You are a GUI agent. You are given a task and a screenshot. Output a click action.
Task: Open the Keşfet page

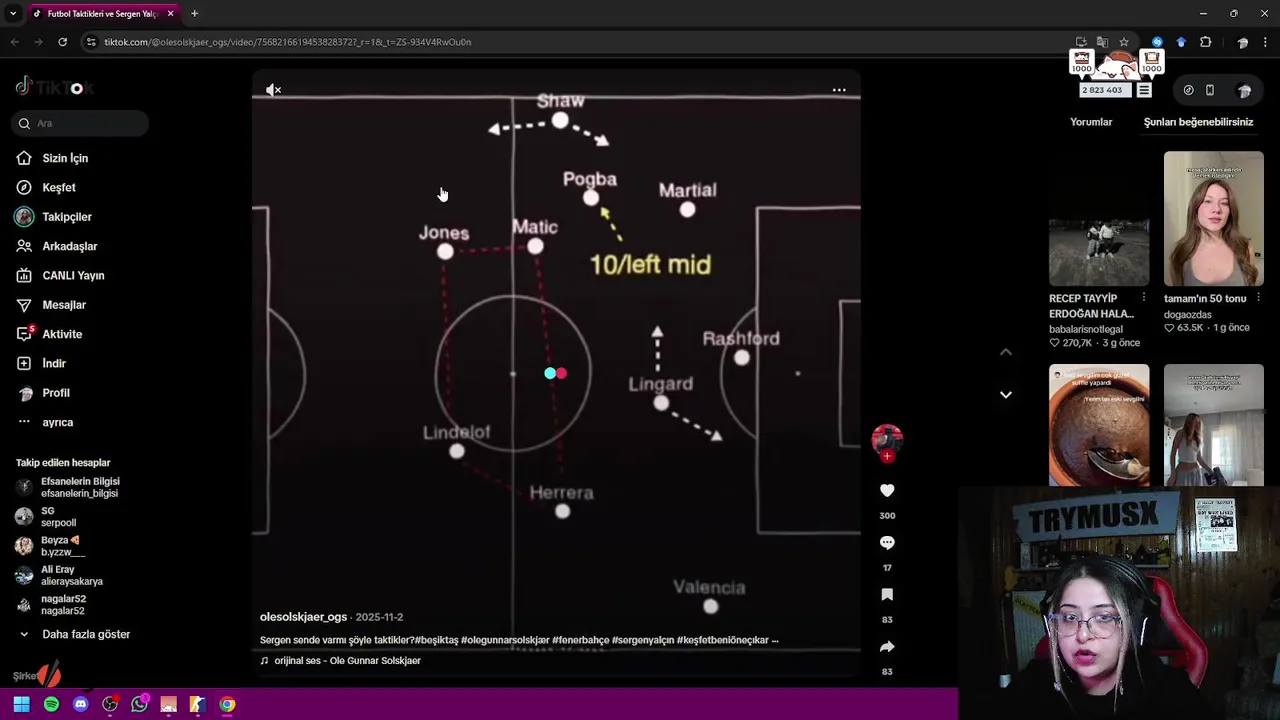[x=59, y=187]
